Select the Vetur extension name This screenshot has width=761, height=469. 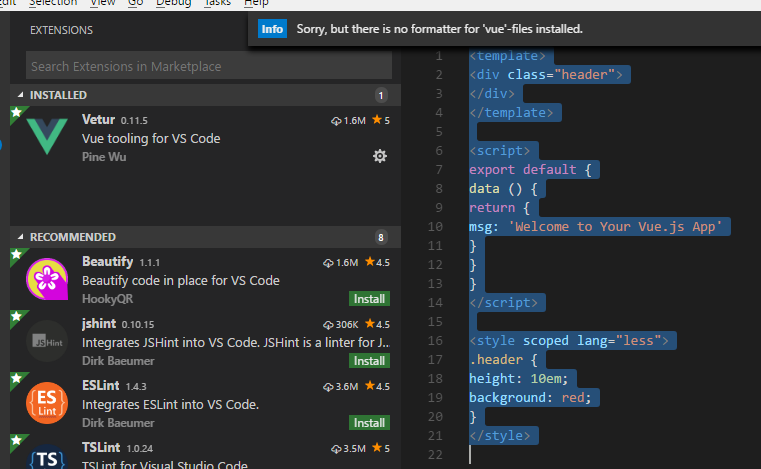(x=99, y=119)
